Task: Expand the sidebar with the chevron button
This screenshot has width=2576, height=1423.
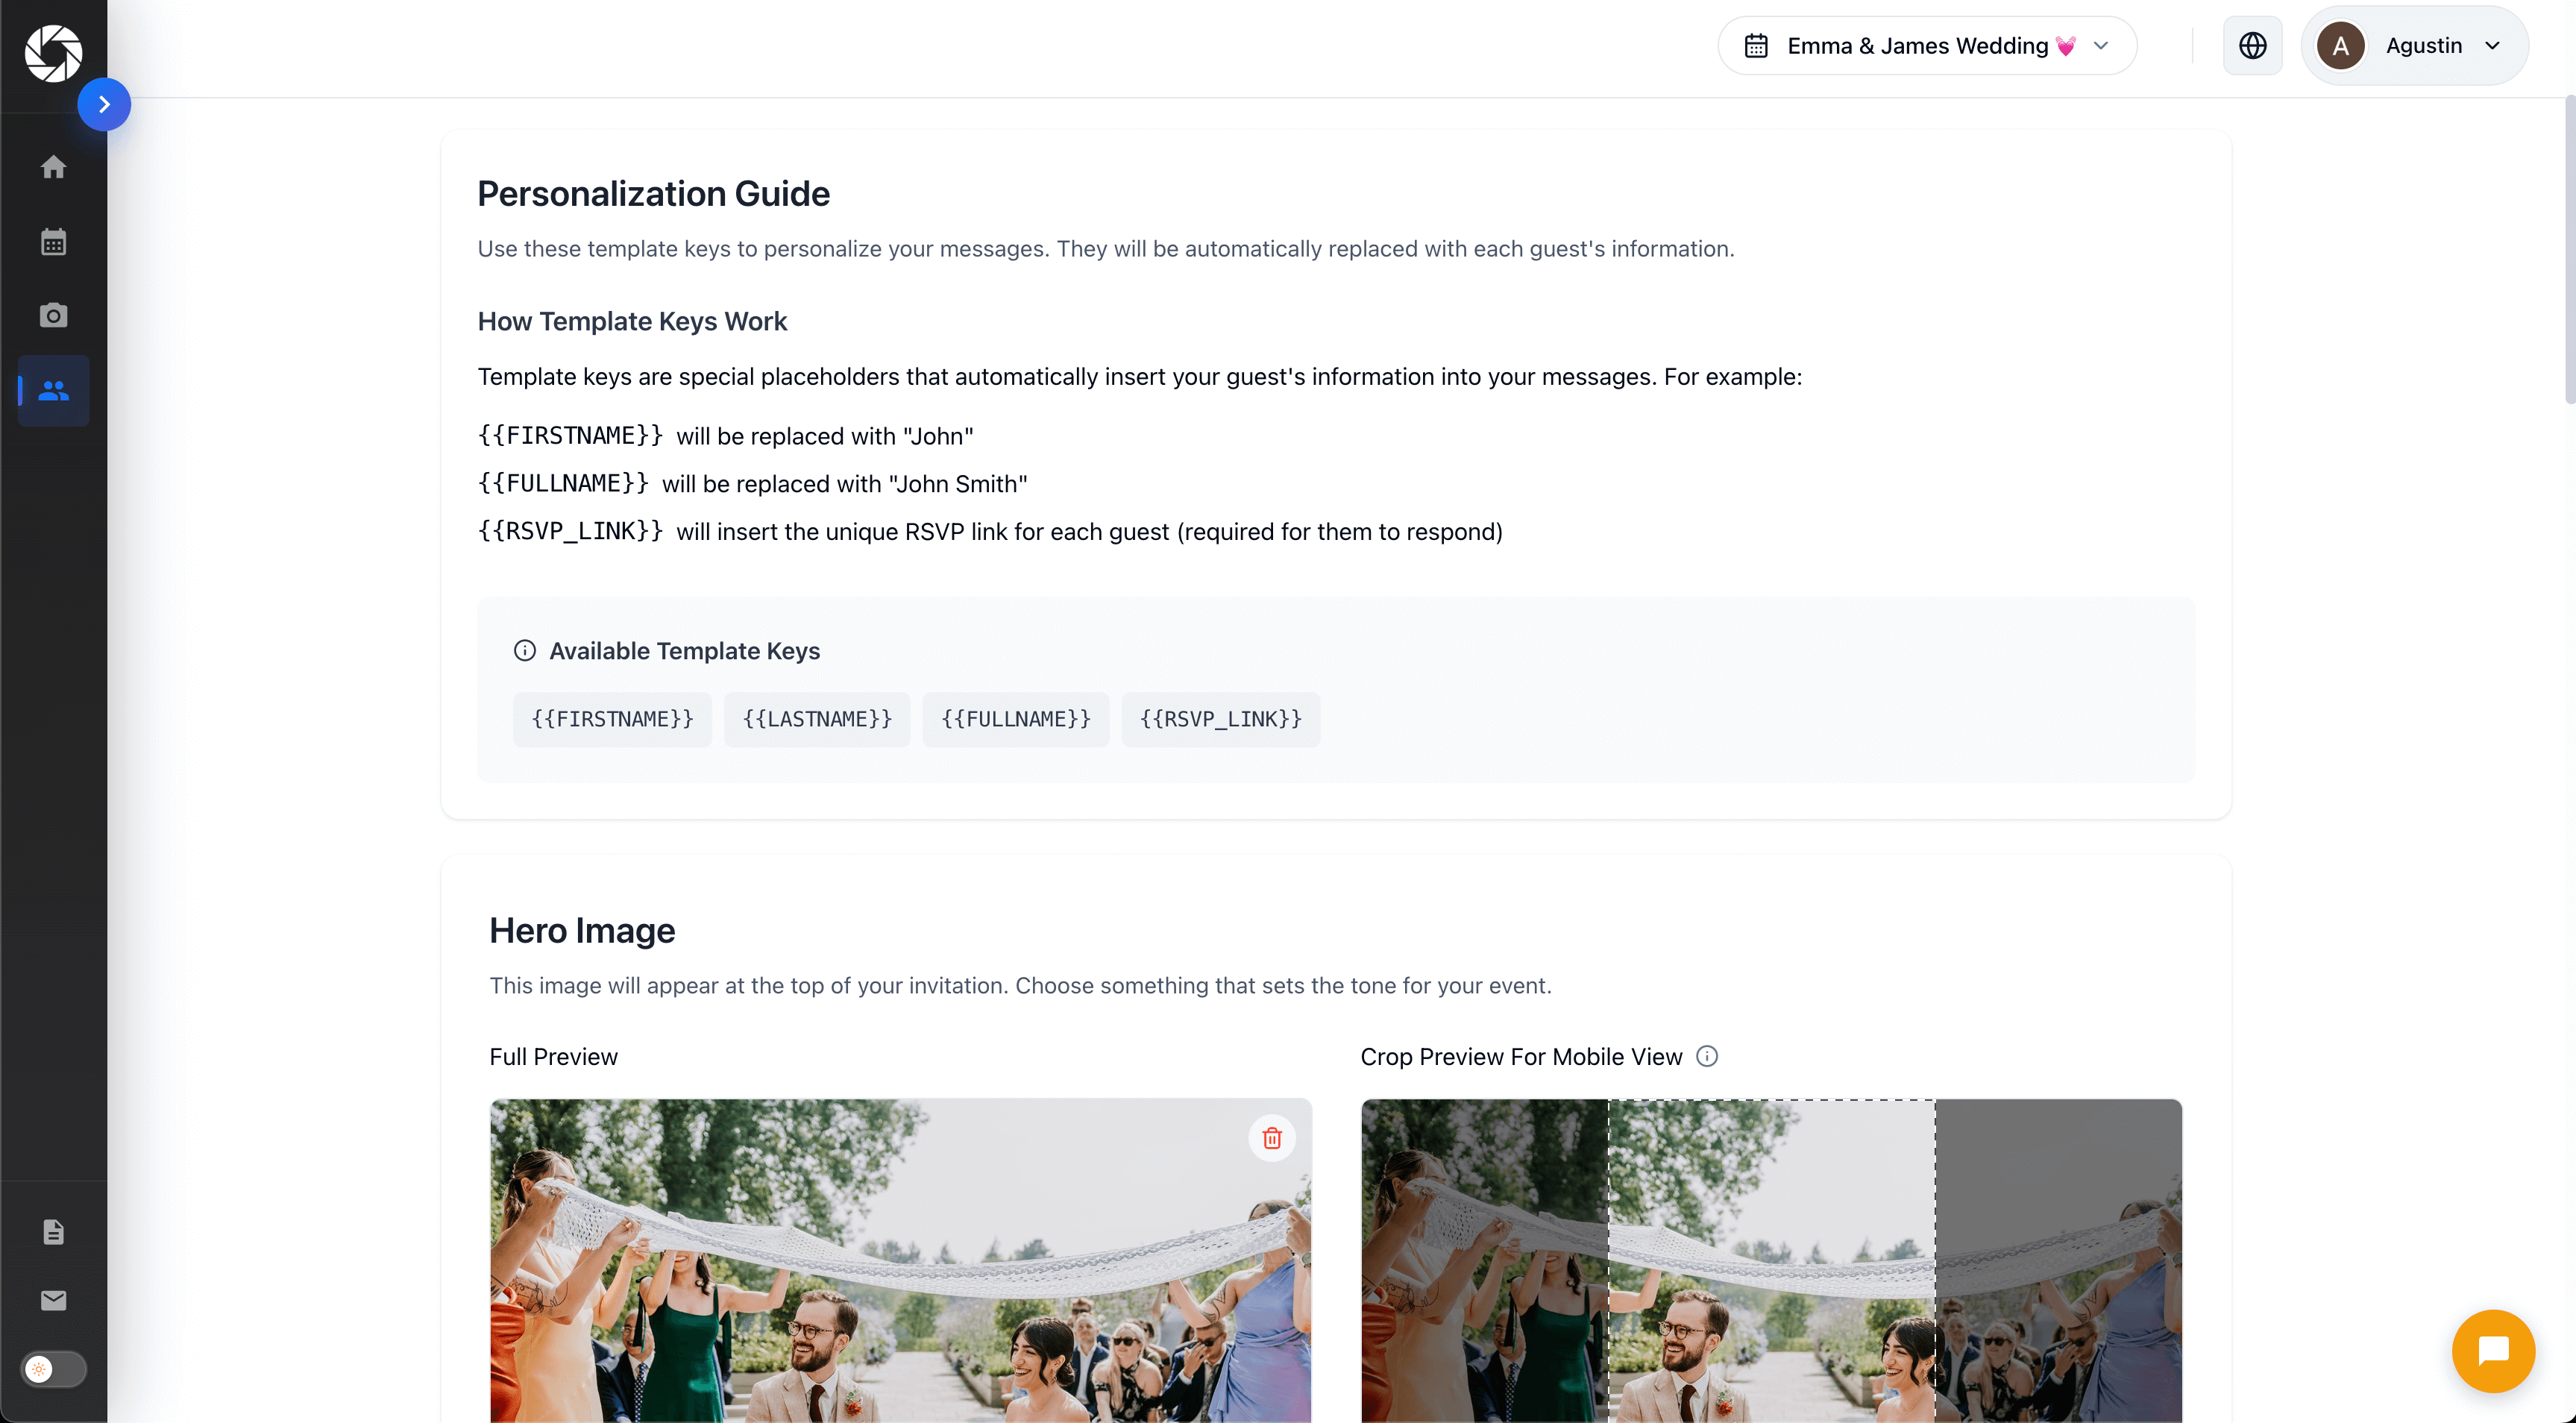Action: tap(105, 103)
